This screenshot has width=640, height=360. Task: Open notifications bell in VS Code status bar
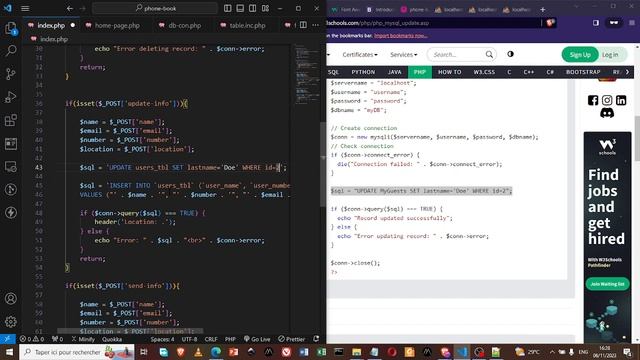tap(316, 339)
